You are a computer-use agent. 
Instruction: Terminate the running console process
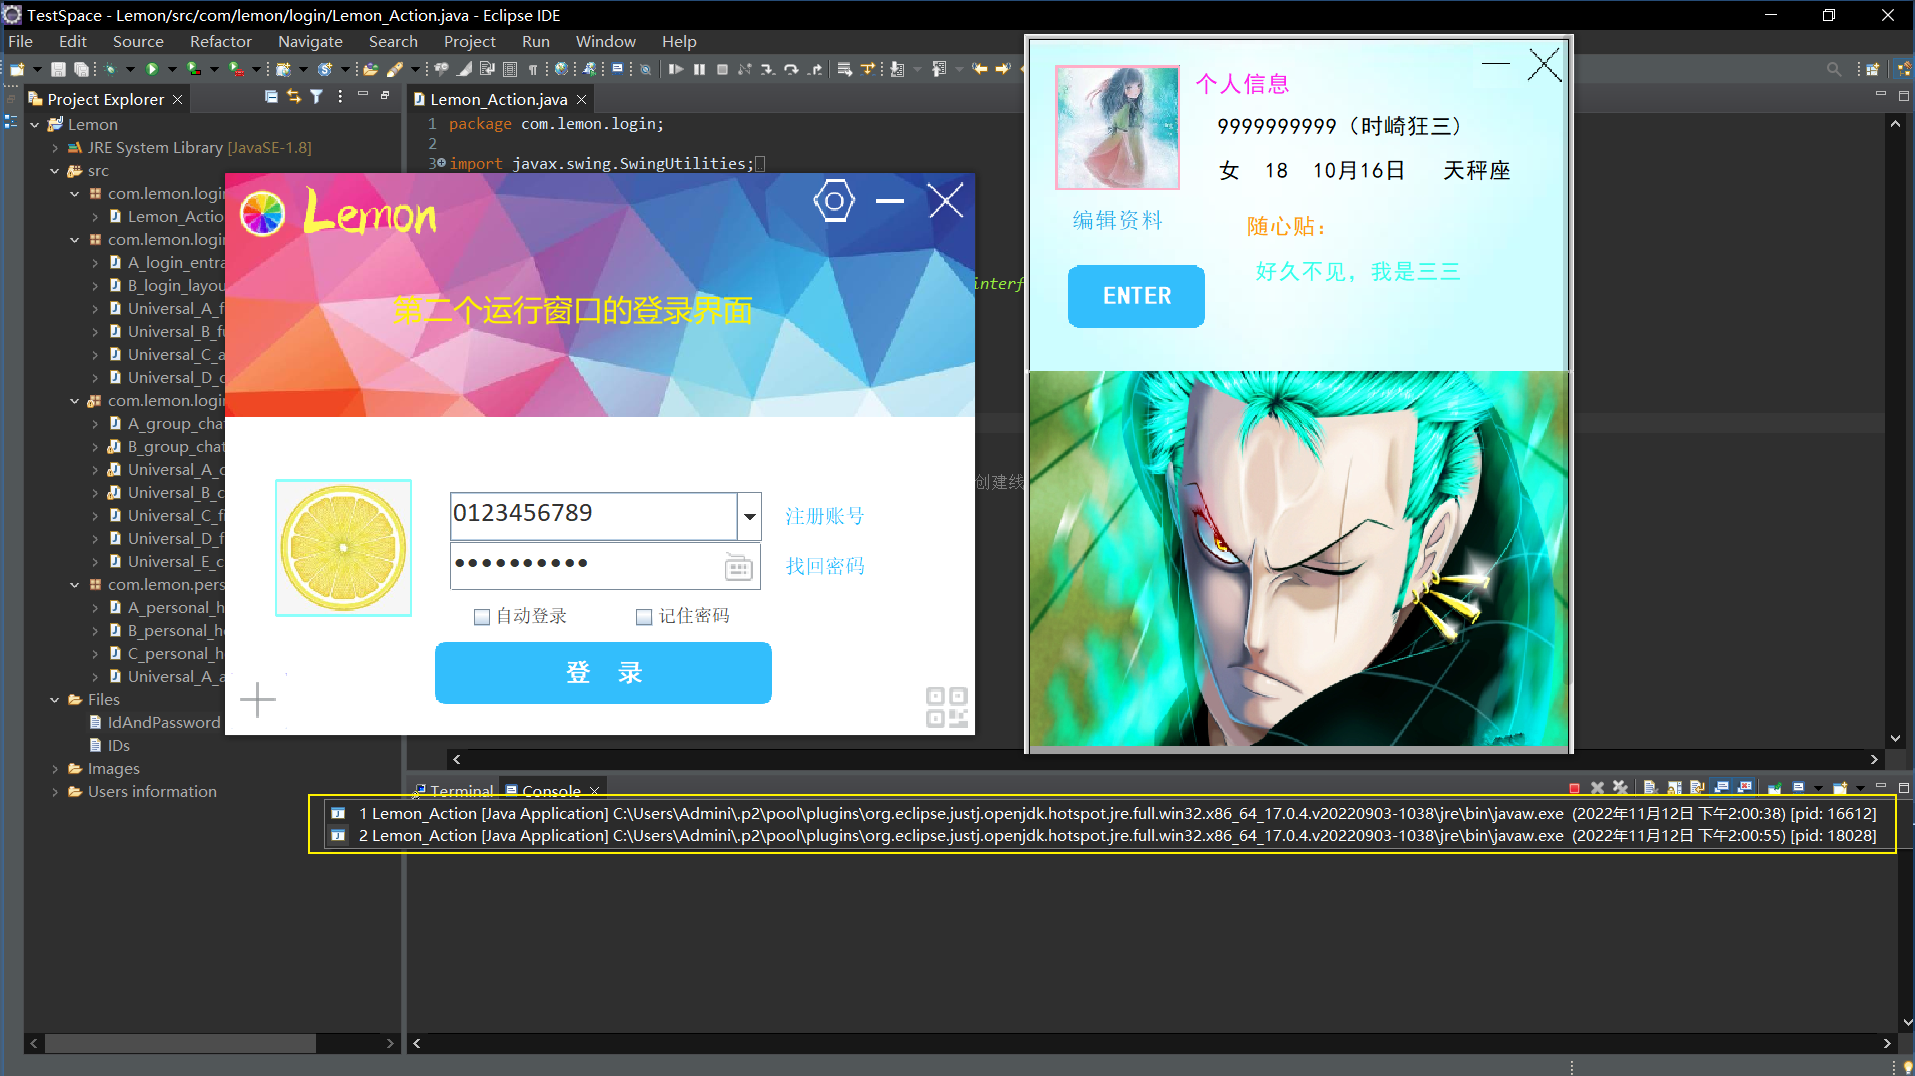(1575, 788)
